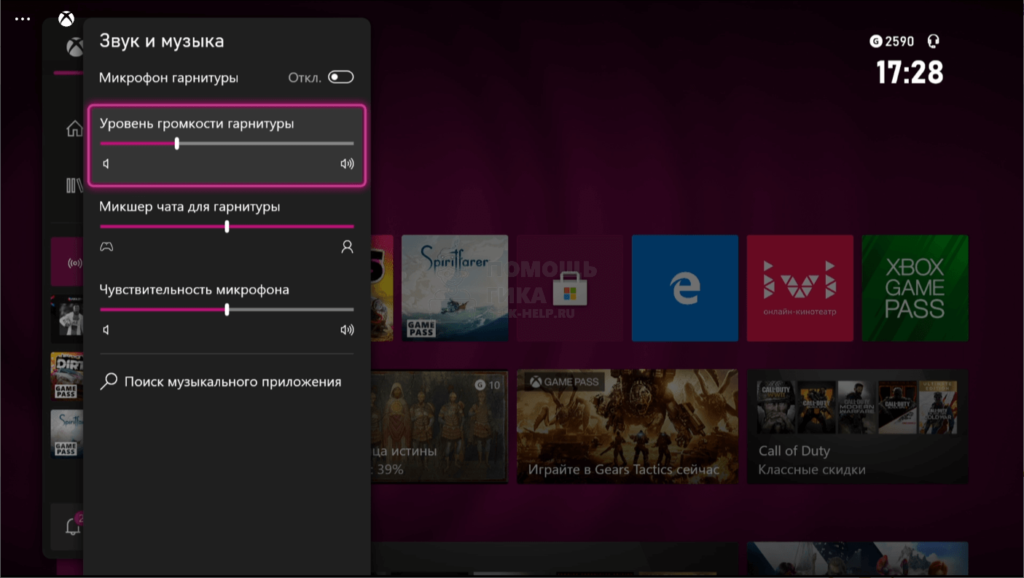Toggle the headset microphone switch

pos(340,77)
